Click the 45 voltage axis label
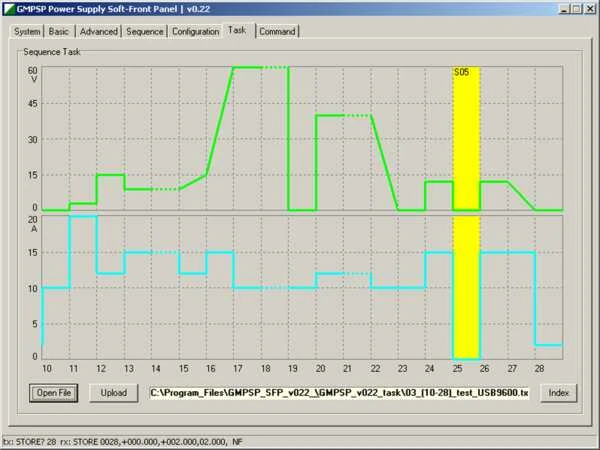Image resolution: width=600 pixels, height=450 pixels. coord(33,104)
